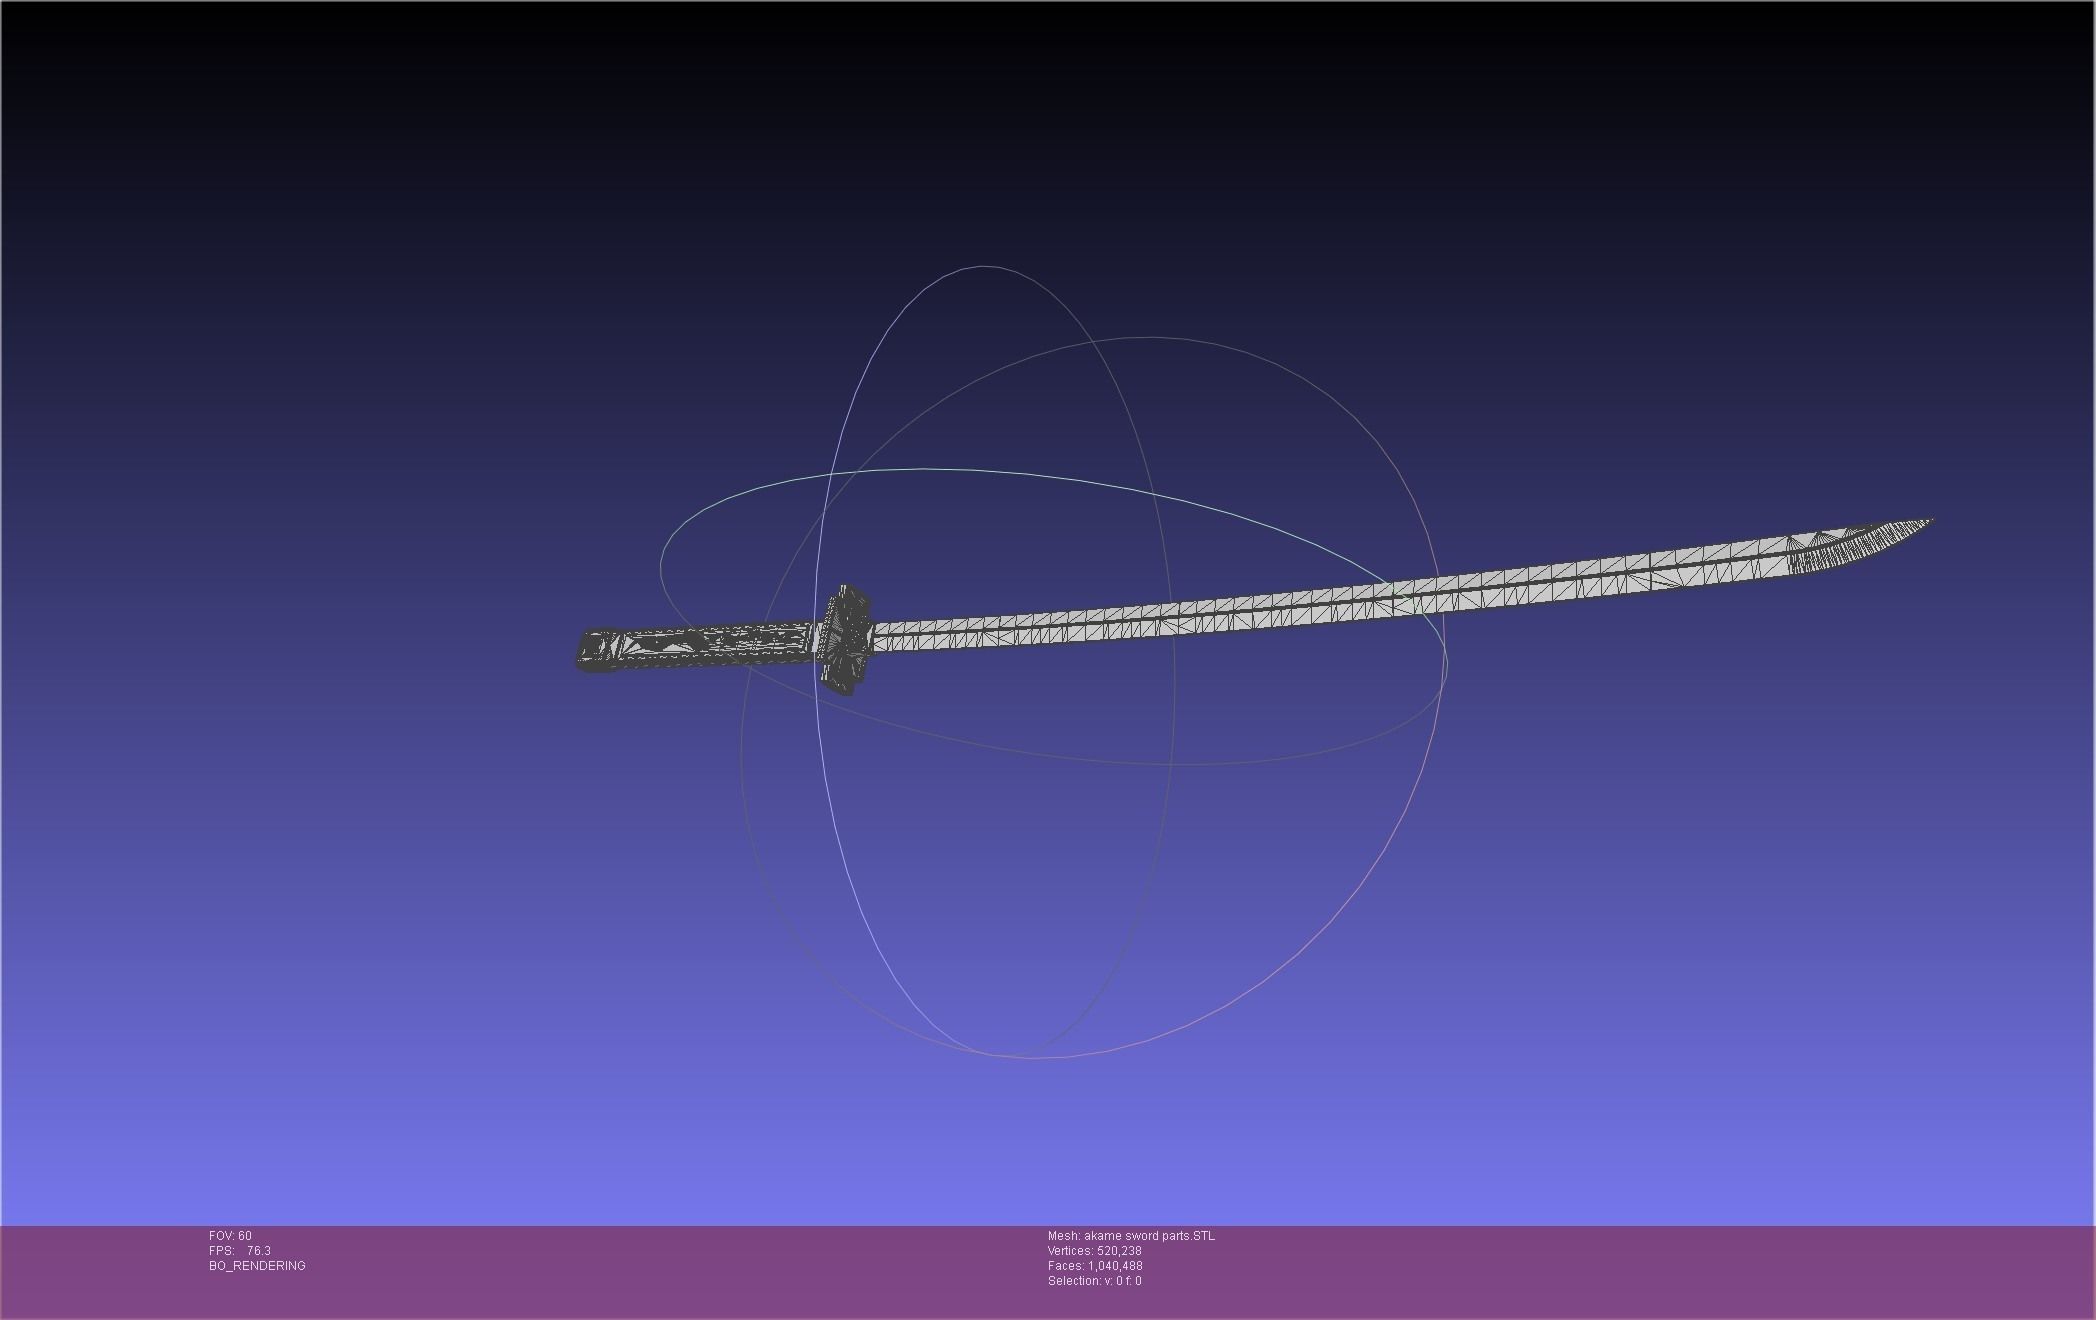
Task: Click the Selection v: 0 f: 0 text
Action: coord(1094,1281)
